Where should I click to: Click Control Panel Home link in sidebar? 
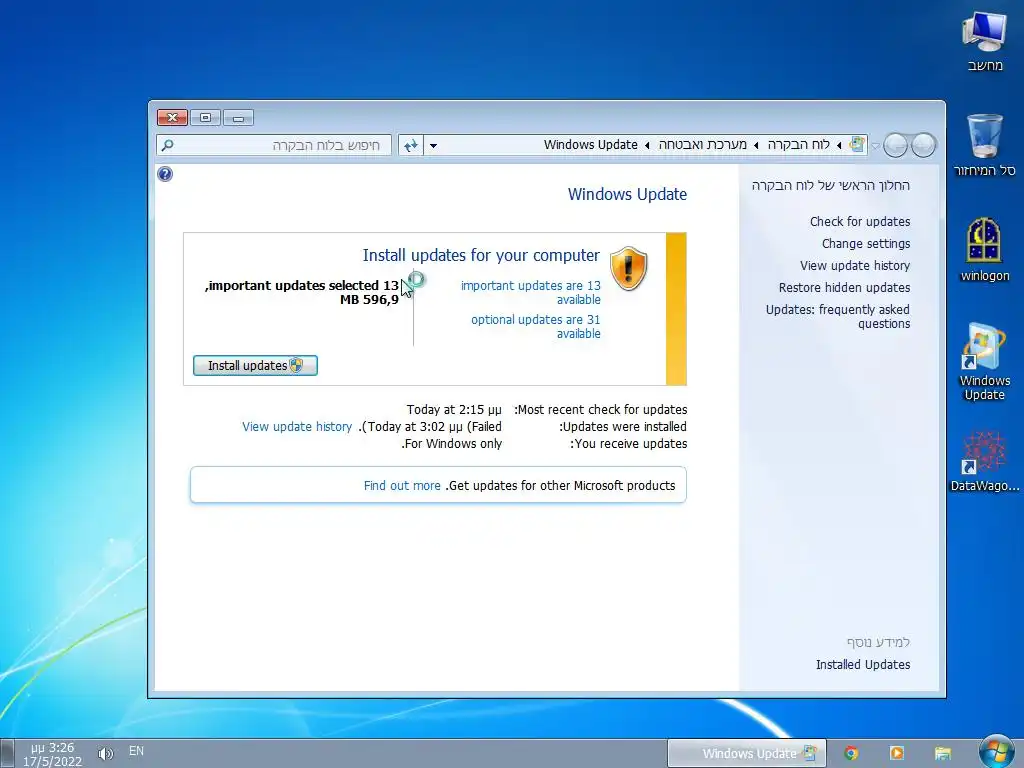click(831, 185)
